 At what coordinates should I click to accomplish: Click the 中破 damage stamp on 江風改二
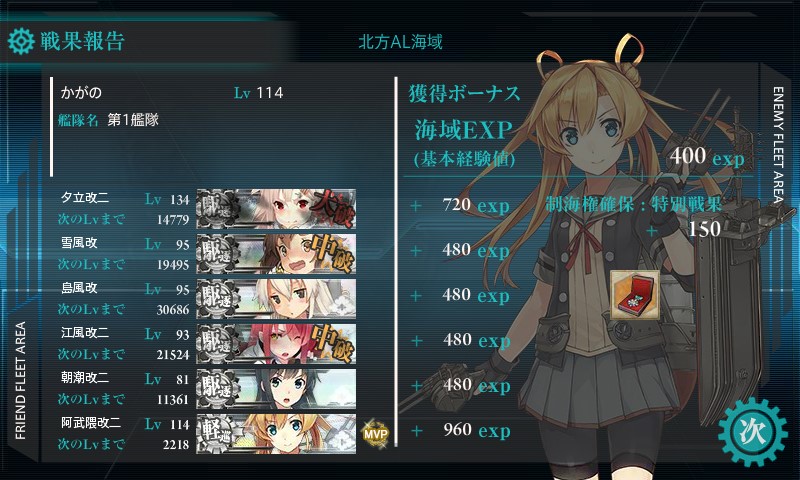tap(333, 343)
